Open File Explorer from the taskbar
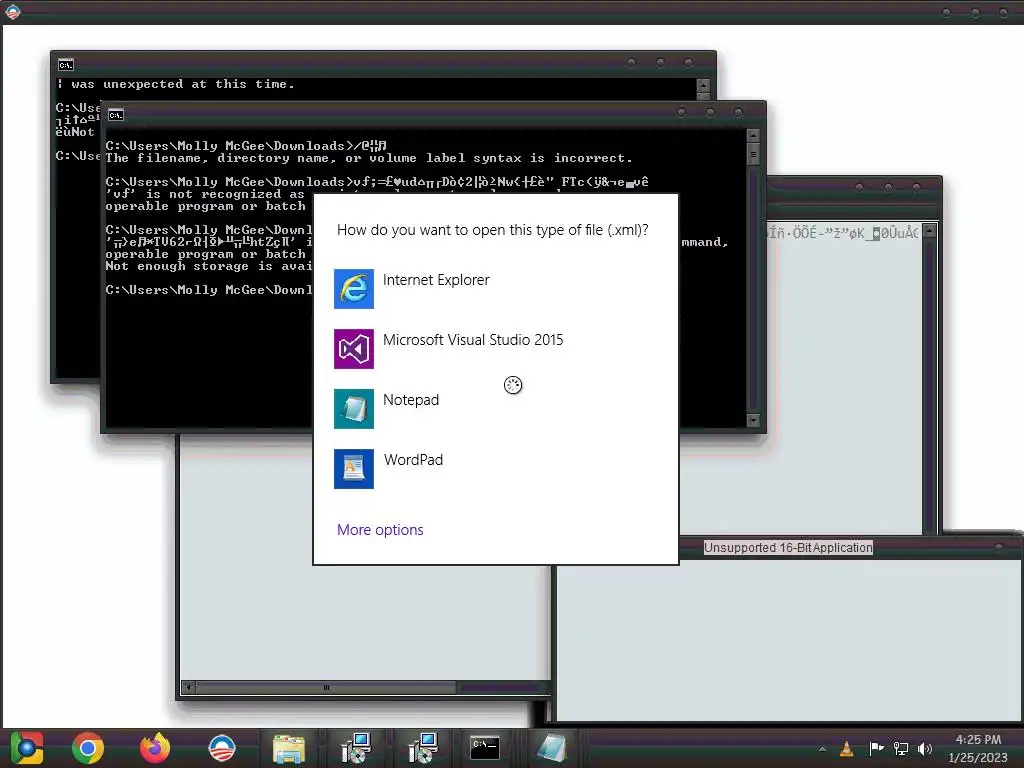This screenshot has width=1024, height=768. [289, 748]
